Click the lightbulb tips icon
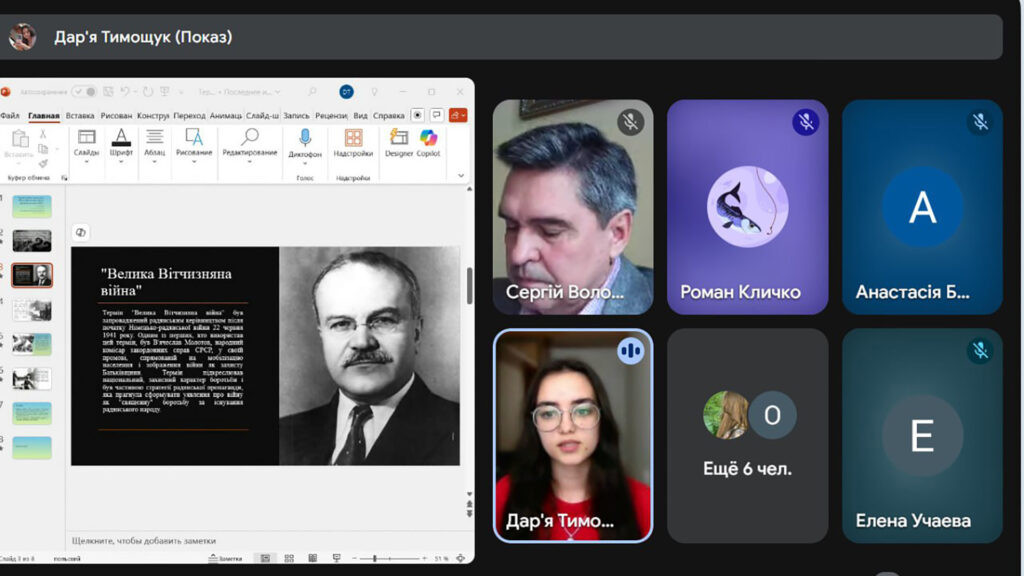 pos(374,92)
